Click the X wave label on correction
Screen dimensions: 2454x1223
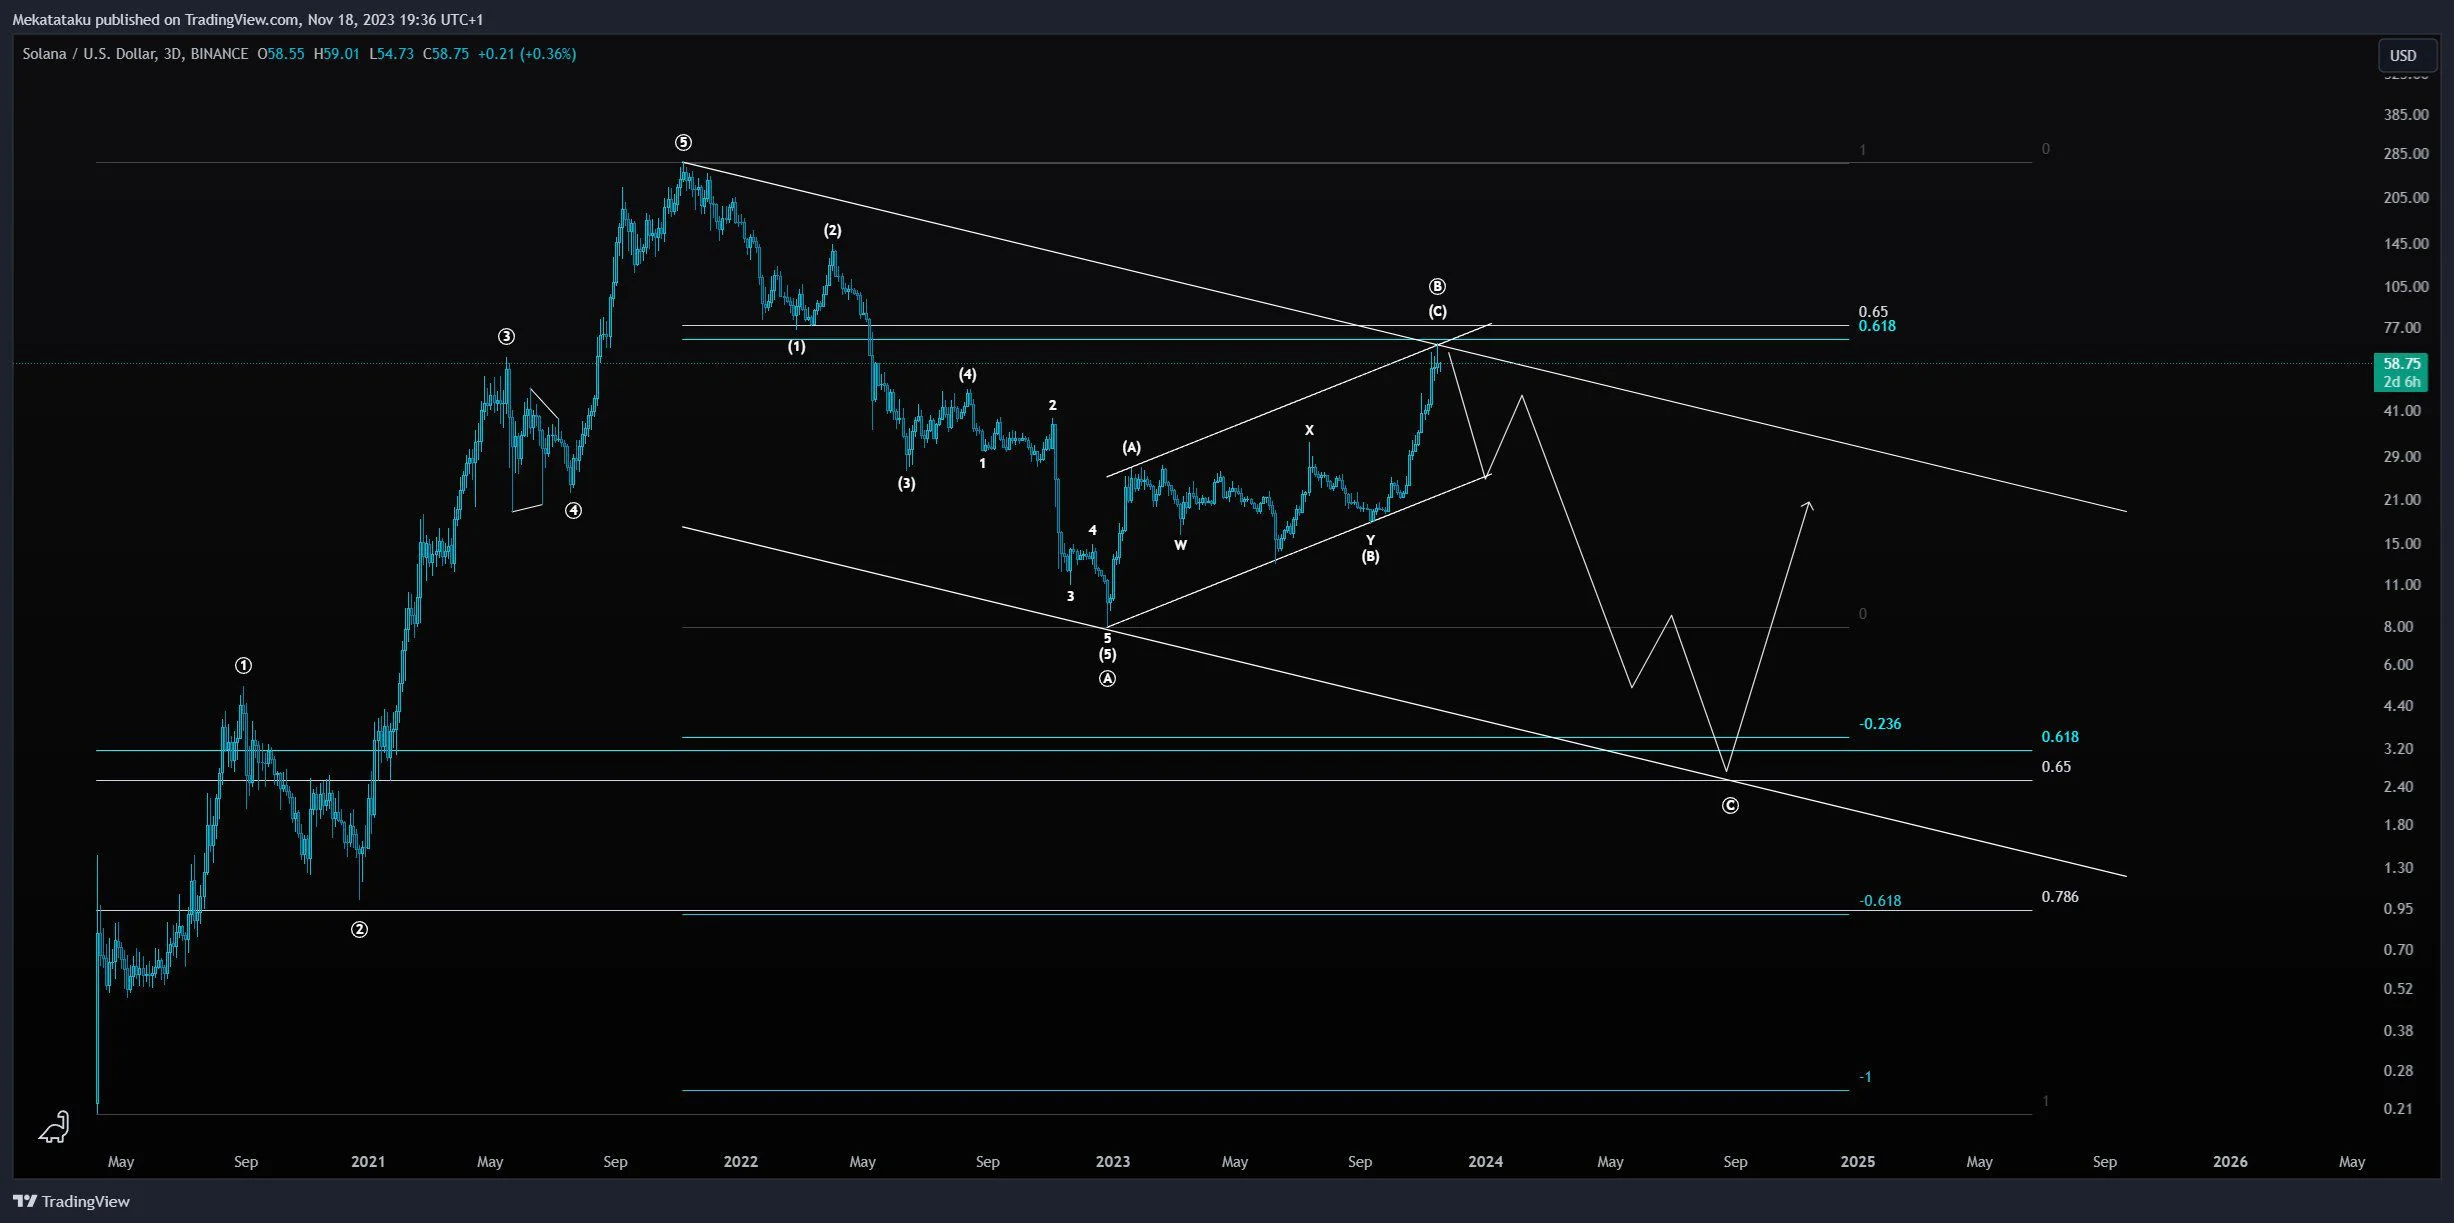1309,431
